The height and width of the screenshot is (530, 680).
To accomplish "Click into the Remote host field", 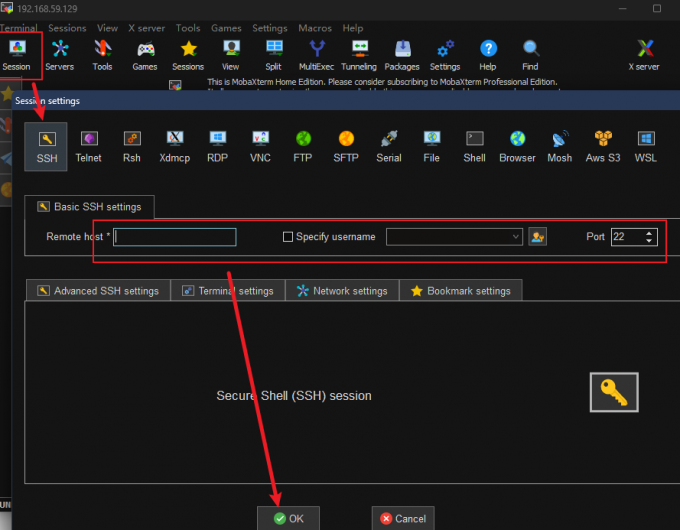I will coord(175,237).
